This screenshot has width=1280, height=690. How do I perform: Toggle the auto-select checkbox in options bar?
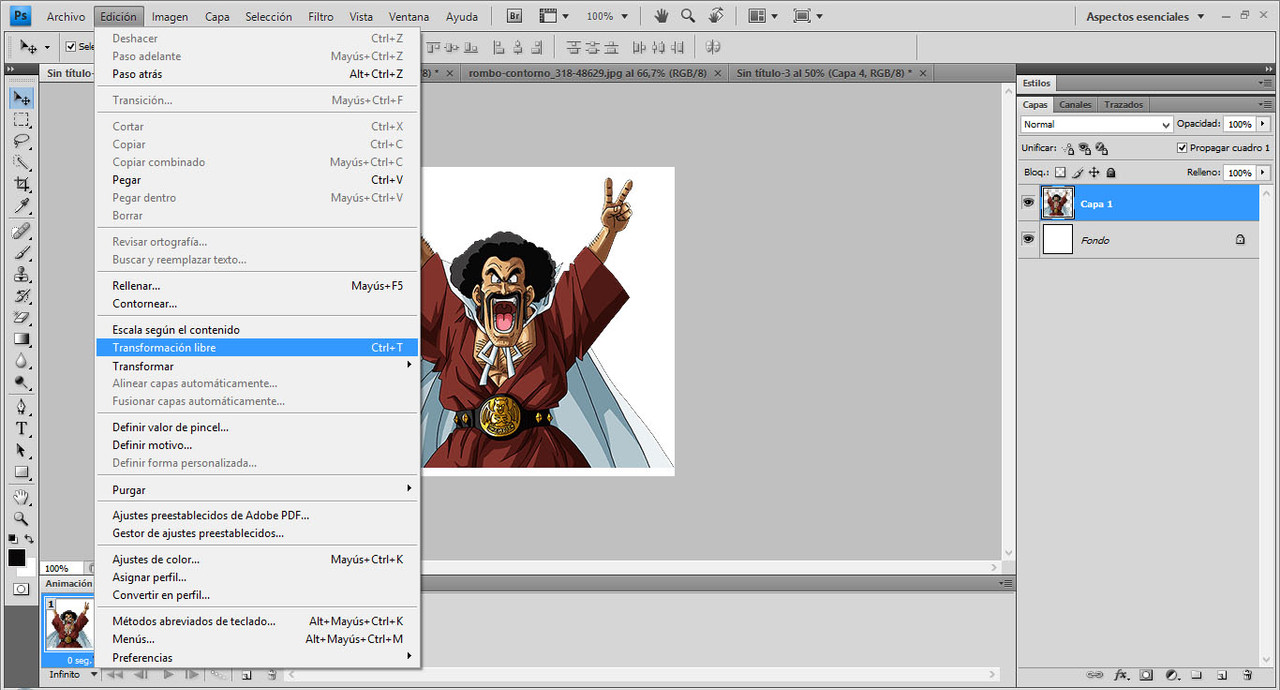pyautogui.click(x=71, y=47)
